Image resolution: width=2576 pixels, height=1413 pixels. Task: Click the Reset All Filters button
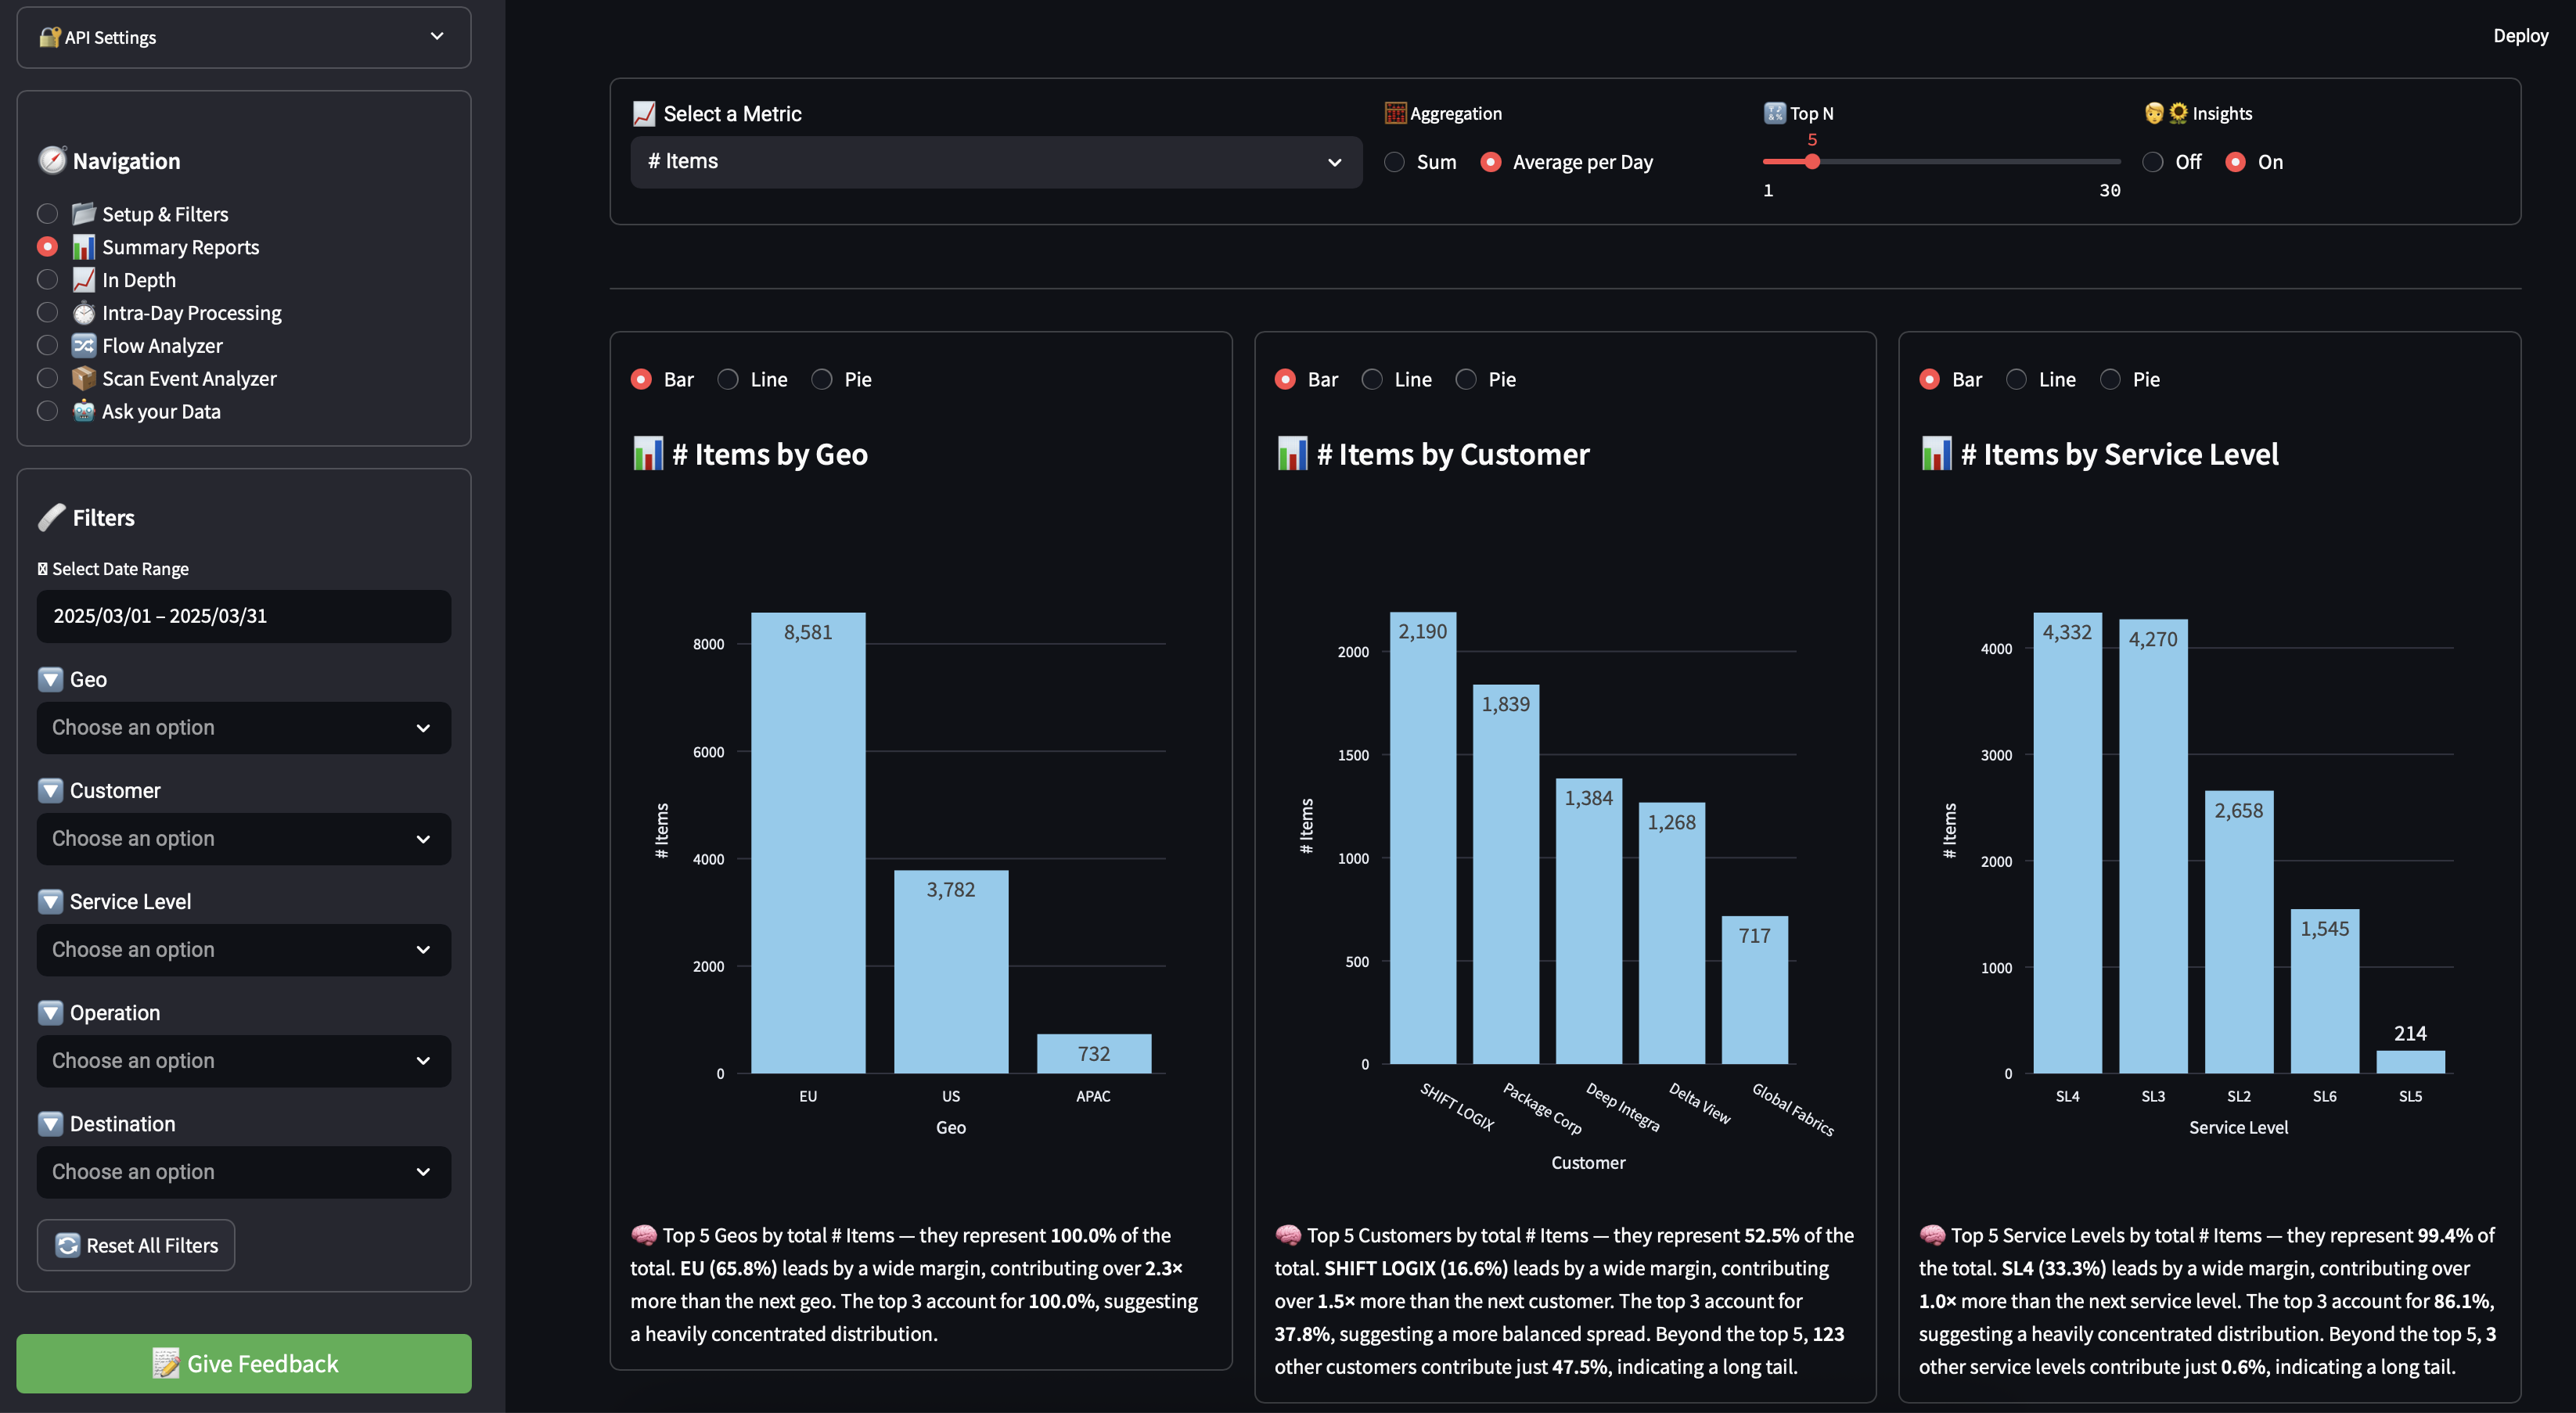point(135,1245)
